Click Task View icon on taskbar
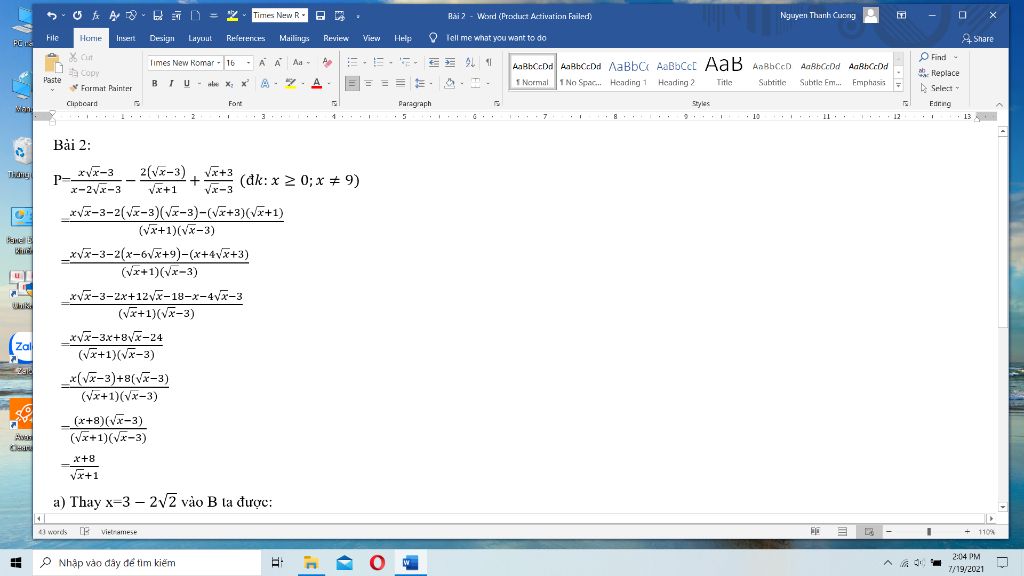Image resolution: width=1024 pixels, height=576 pixels. (277, 562)
